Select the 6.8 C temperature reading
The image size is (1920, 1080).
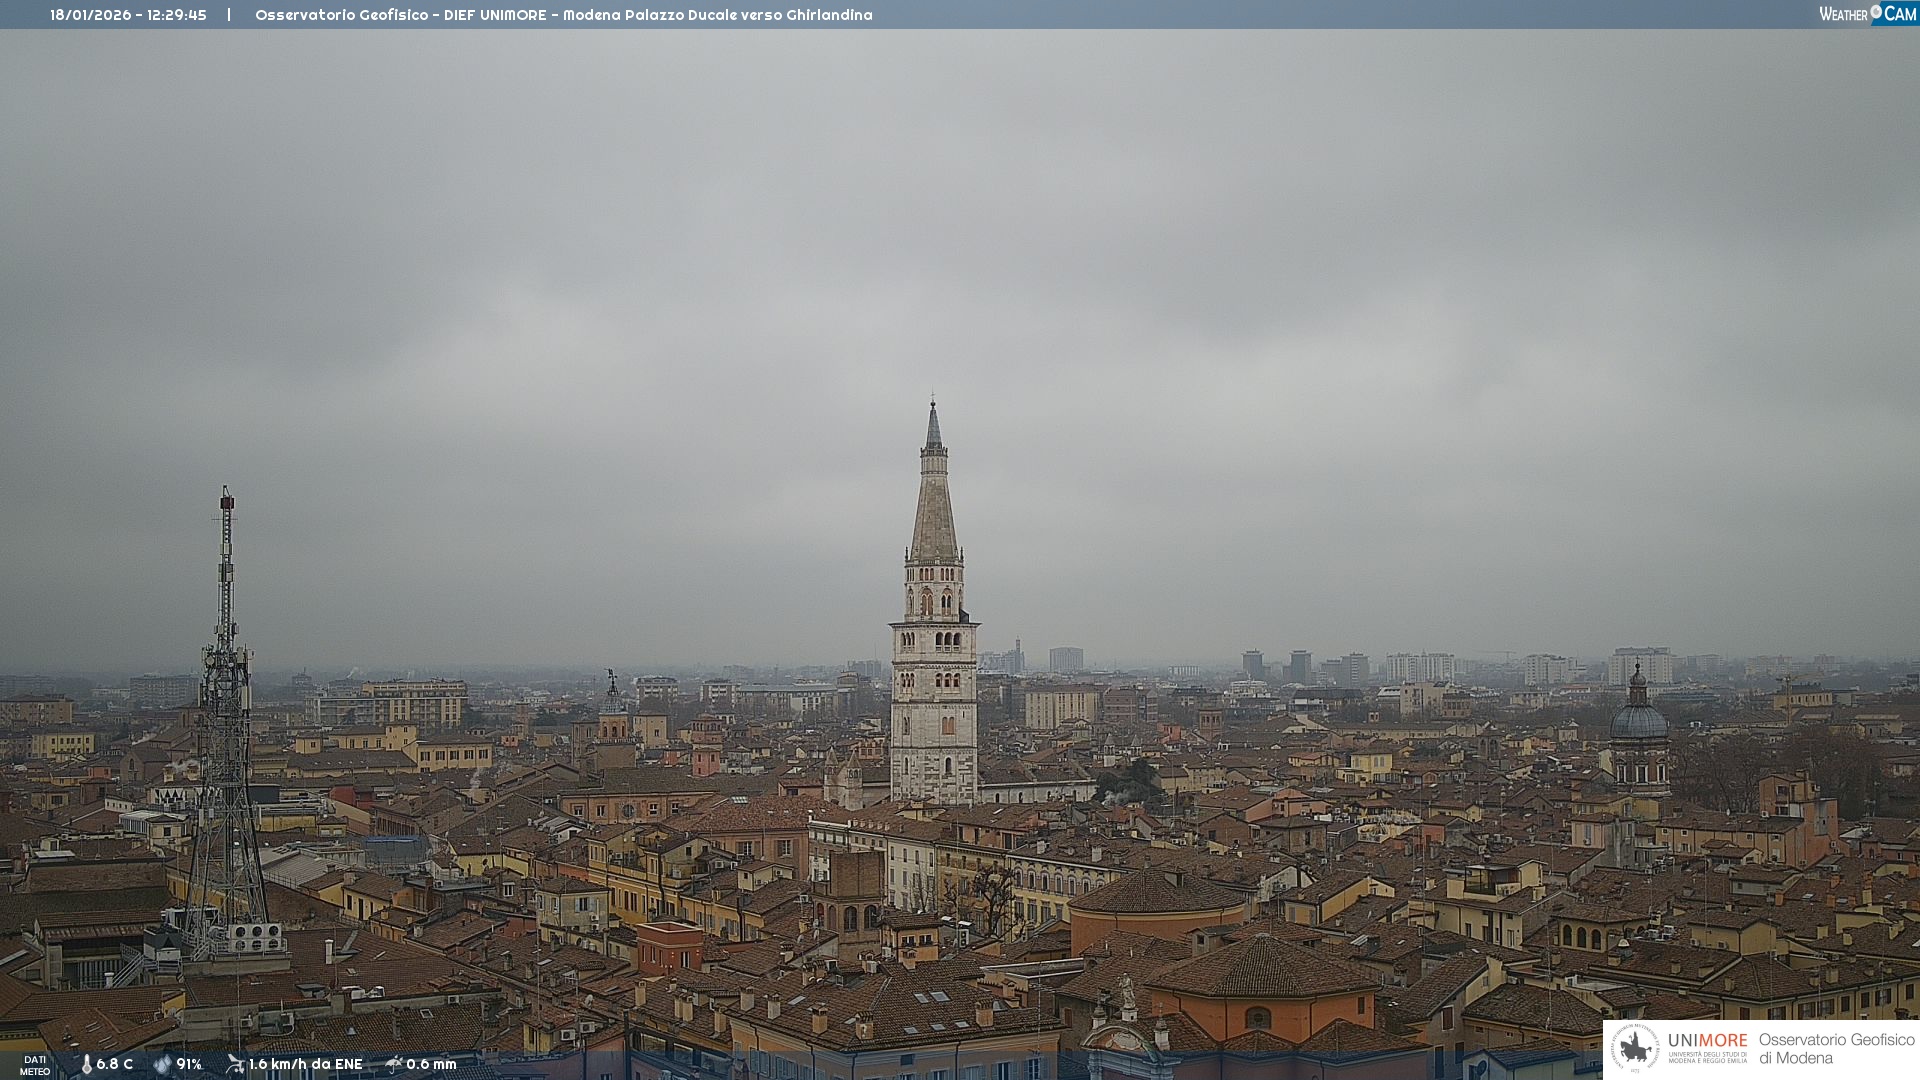click(115, 1064)
